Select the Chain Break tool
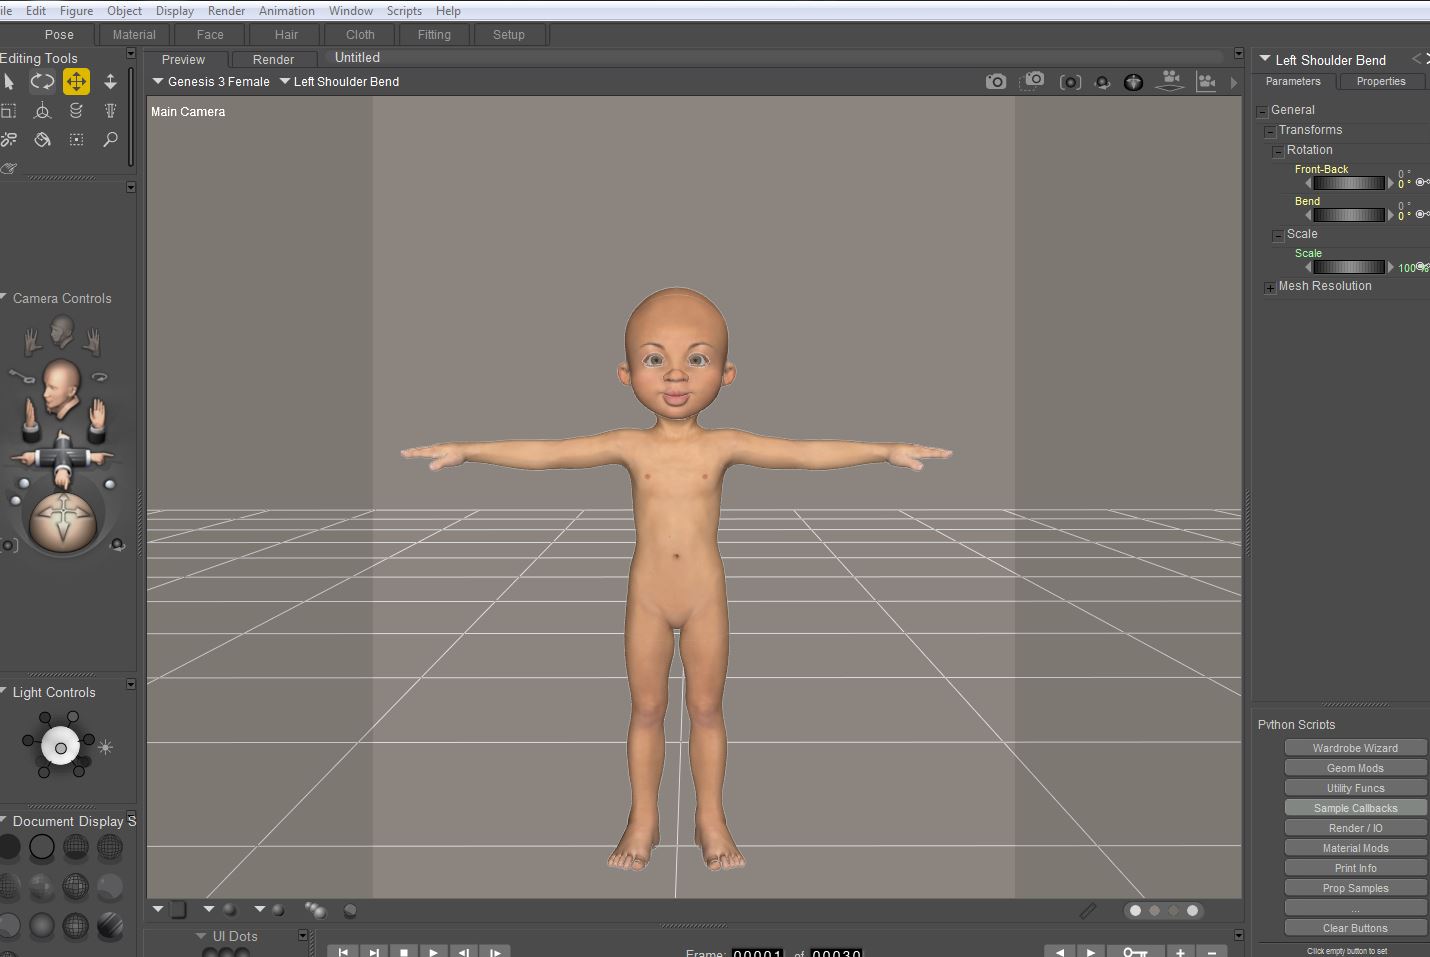Screen dimensions: 1430x957 point(8,140)
